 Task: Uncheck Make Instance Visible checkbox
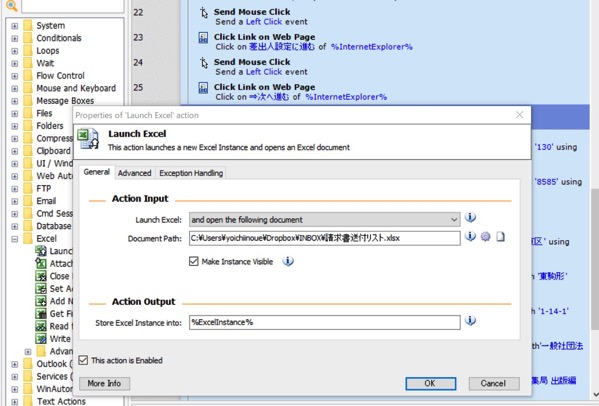coord(194,261)
